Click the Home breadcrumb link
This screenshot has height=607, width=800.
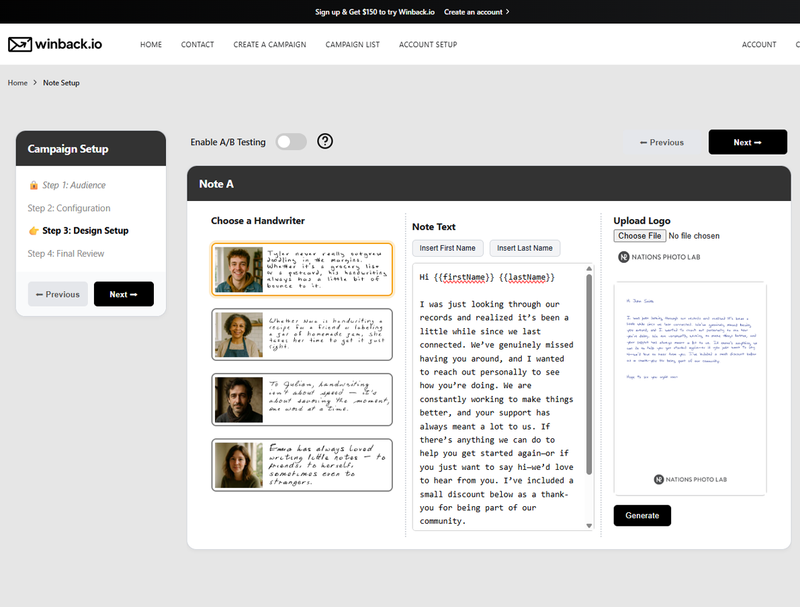[x=17, y=83]
